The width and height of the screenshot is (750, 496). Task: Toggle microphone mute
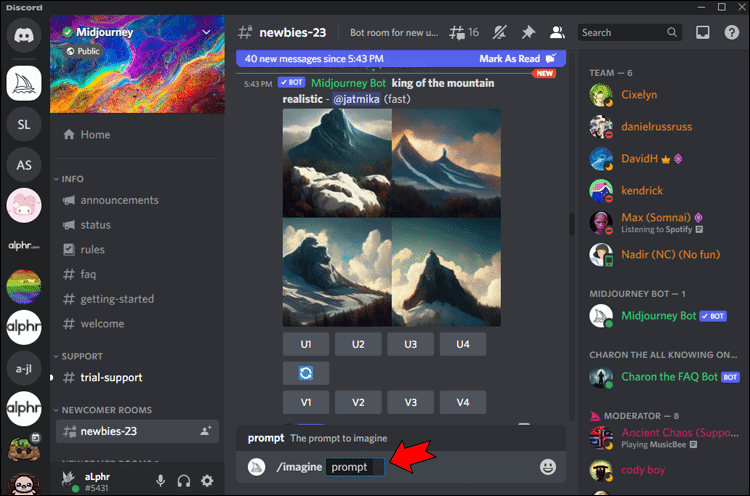(161, 480)
